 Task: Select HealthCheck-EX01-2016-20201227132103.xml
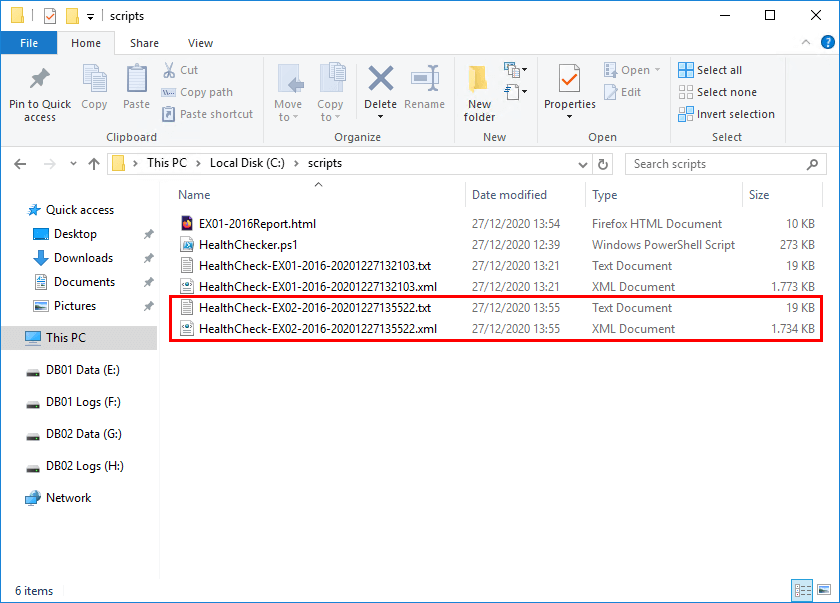(x=496, y=287)
